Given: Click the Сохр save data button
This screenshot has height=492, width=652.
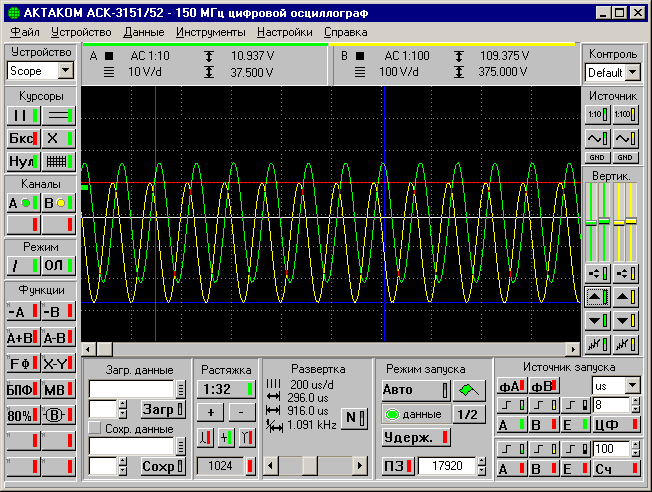Looking at the screenshot, I should click(163, 467).
